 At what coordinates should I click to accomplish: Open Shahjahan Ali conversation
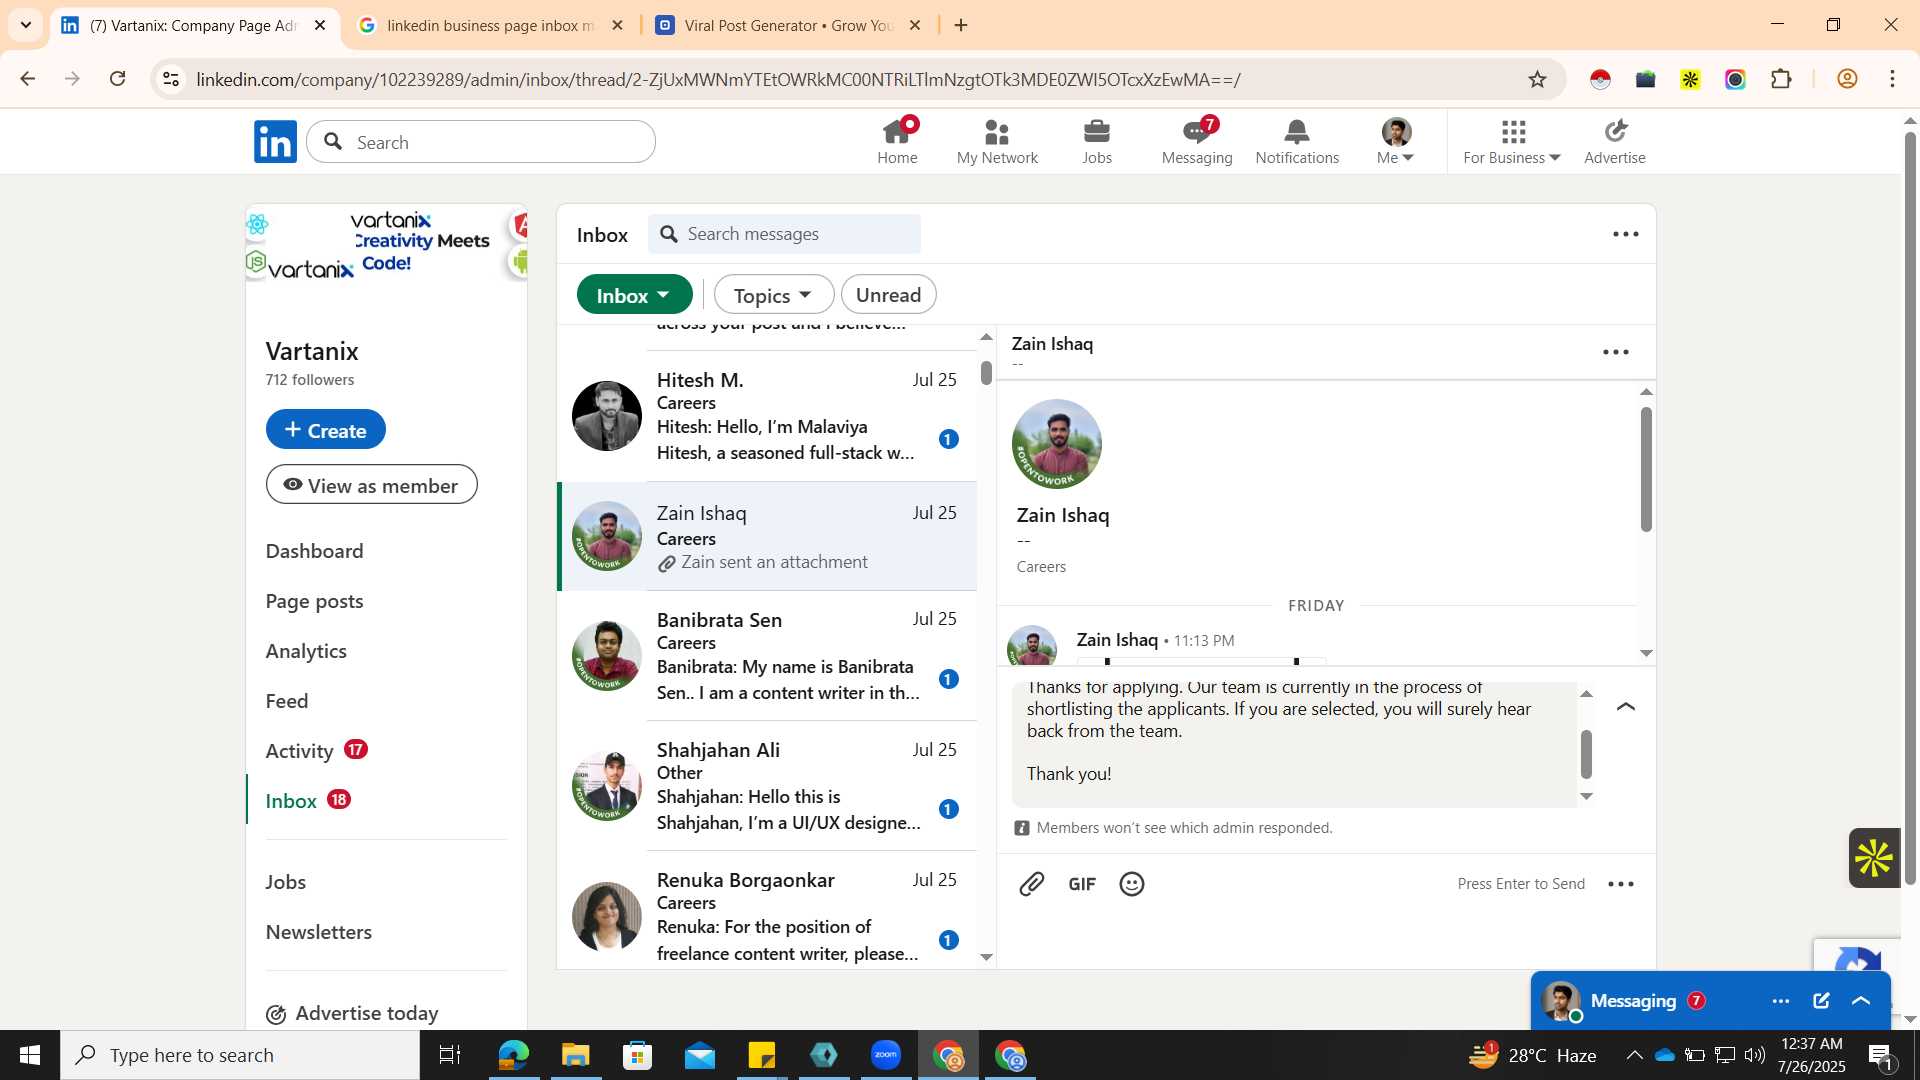coord(767,786)
